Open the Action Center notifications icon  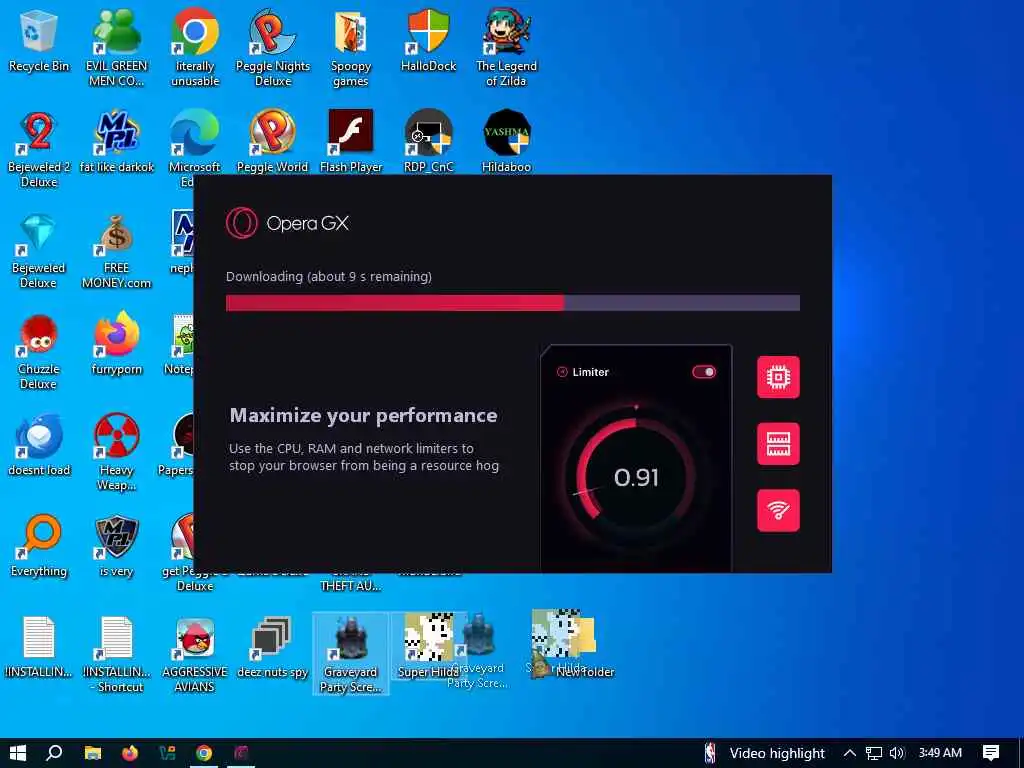pos(991,753)
